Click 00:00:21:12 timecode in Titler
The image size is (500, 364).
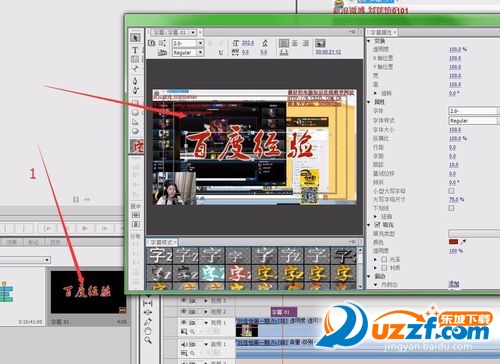328,52
